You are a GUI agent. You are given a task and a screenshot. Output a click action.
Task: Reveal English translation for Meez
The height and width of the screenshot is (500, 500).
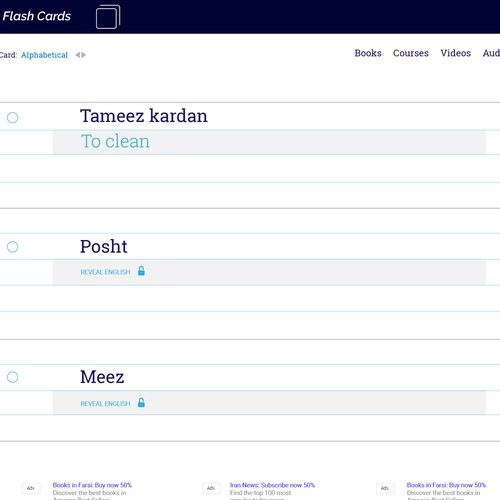[x=105, y=404]
